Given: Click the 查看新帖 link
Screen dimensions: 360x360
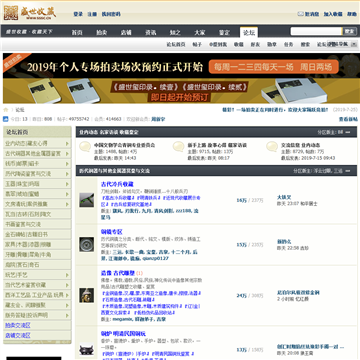Looking at the screenshot, I should pos(348,119).
